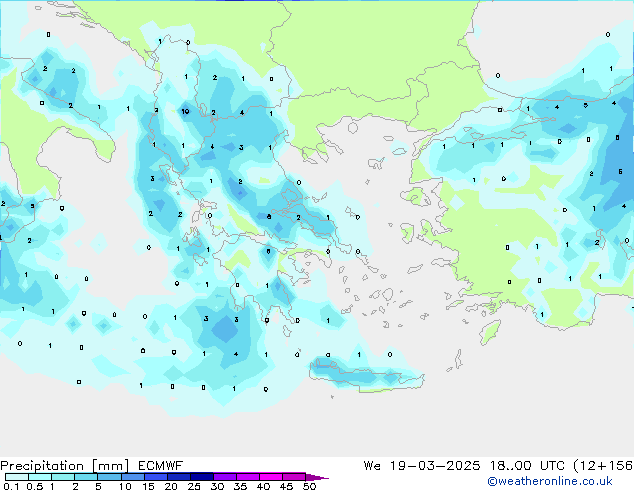Select the 5–10 mm legend color swatch
Screen dimensions: 634x490
click(x=110, y=477)
